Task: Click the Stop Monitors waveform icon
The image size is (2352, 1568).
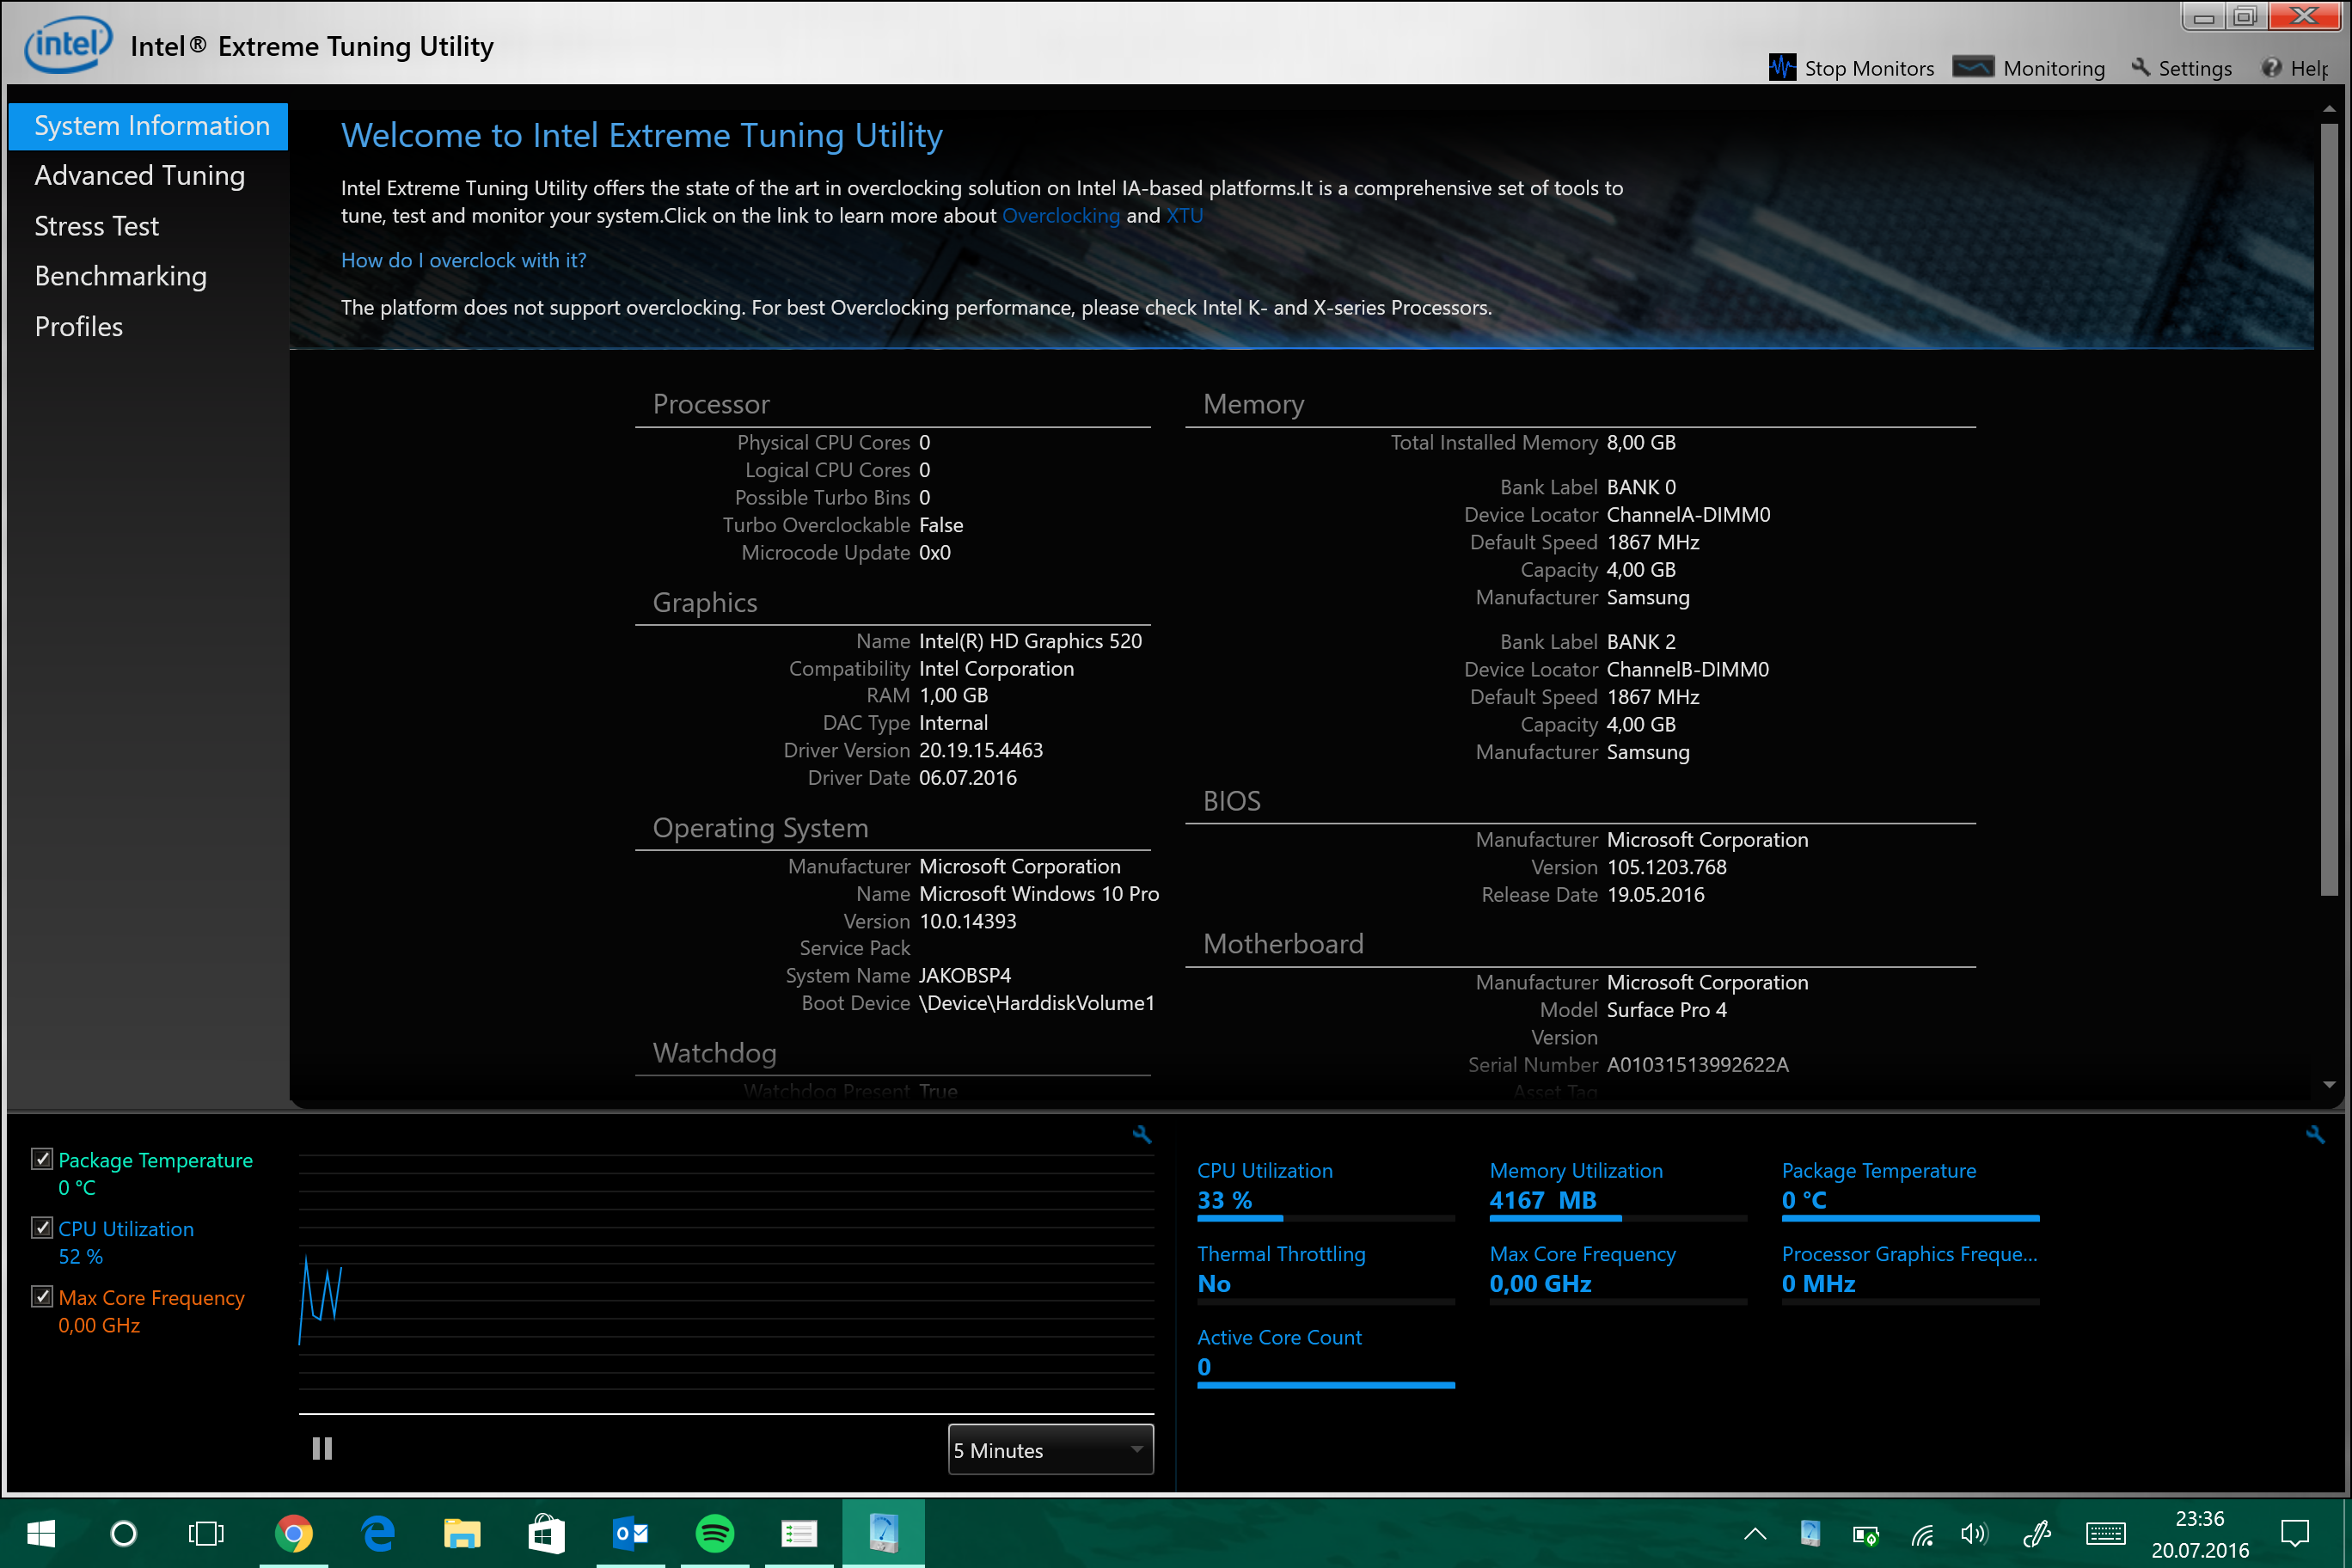Action: coord(1781,68)
